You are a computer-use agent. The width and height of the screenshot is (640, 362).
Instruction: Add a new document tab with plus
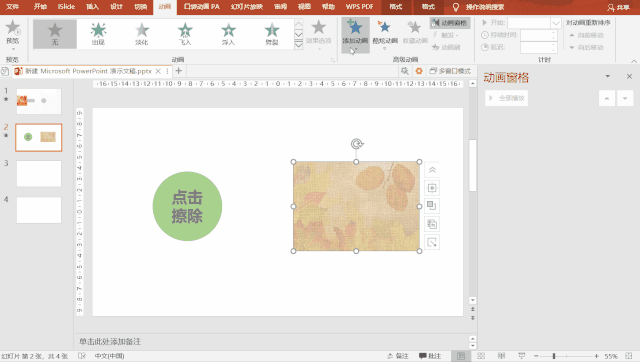point(178,71)
